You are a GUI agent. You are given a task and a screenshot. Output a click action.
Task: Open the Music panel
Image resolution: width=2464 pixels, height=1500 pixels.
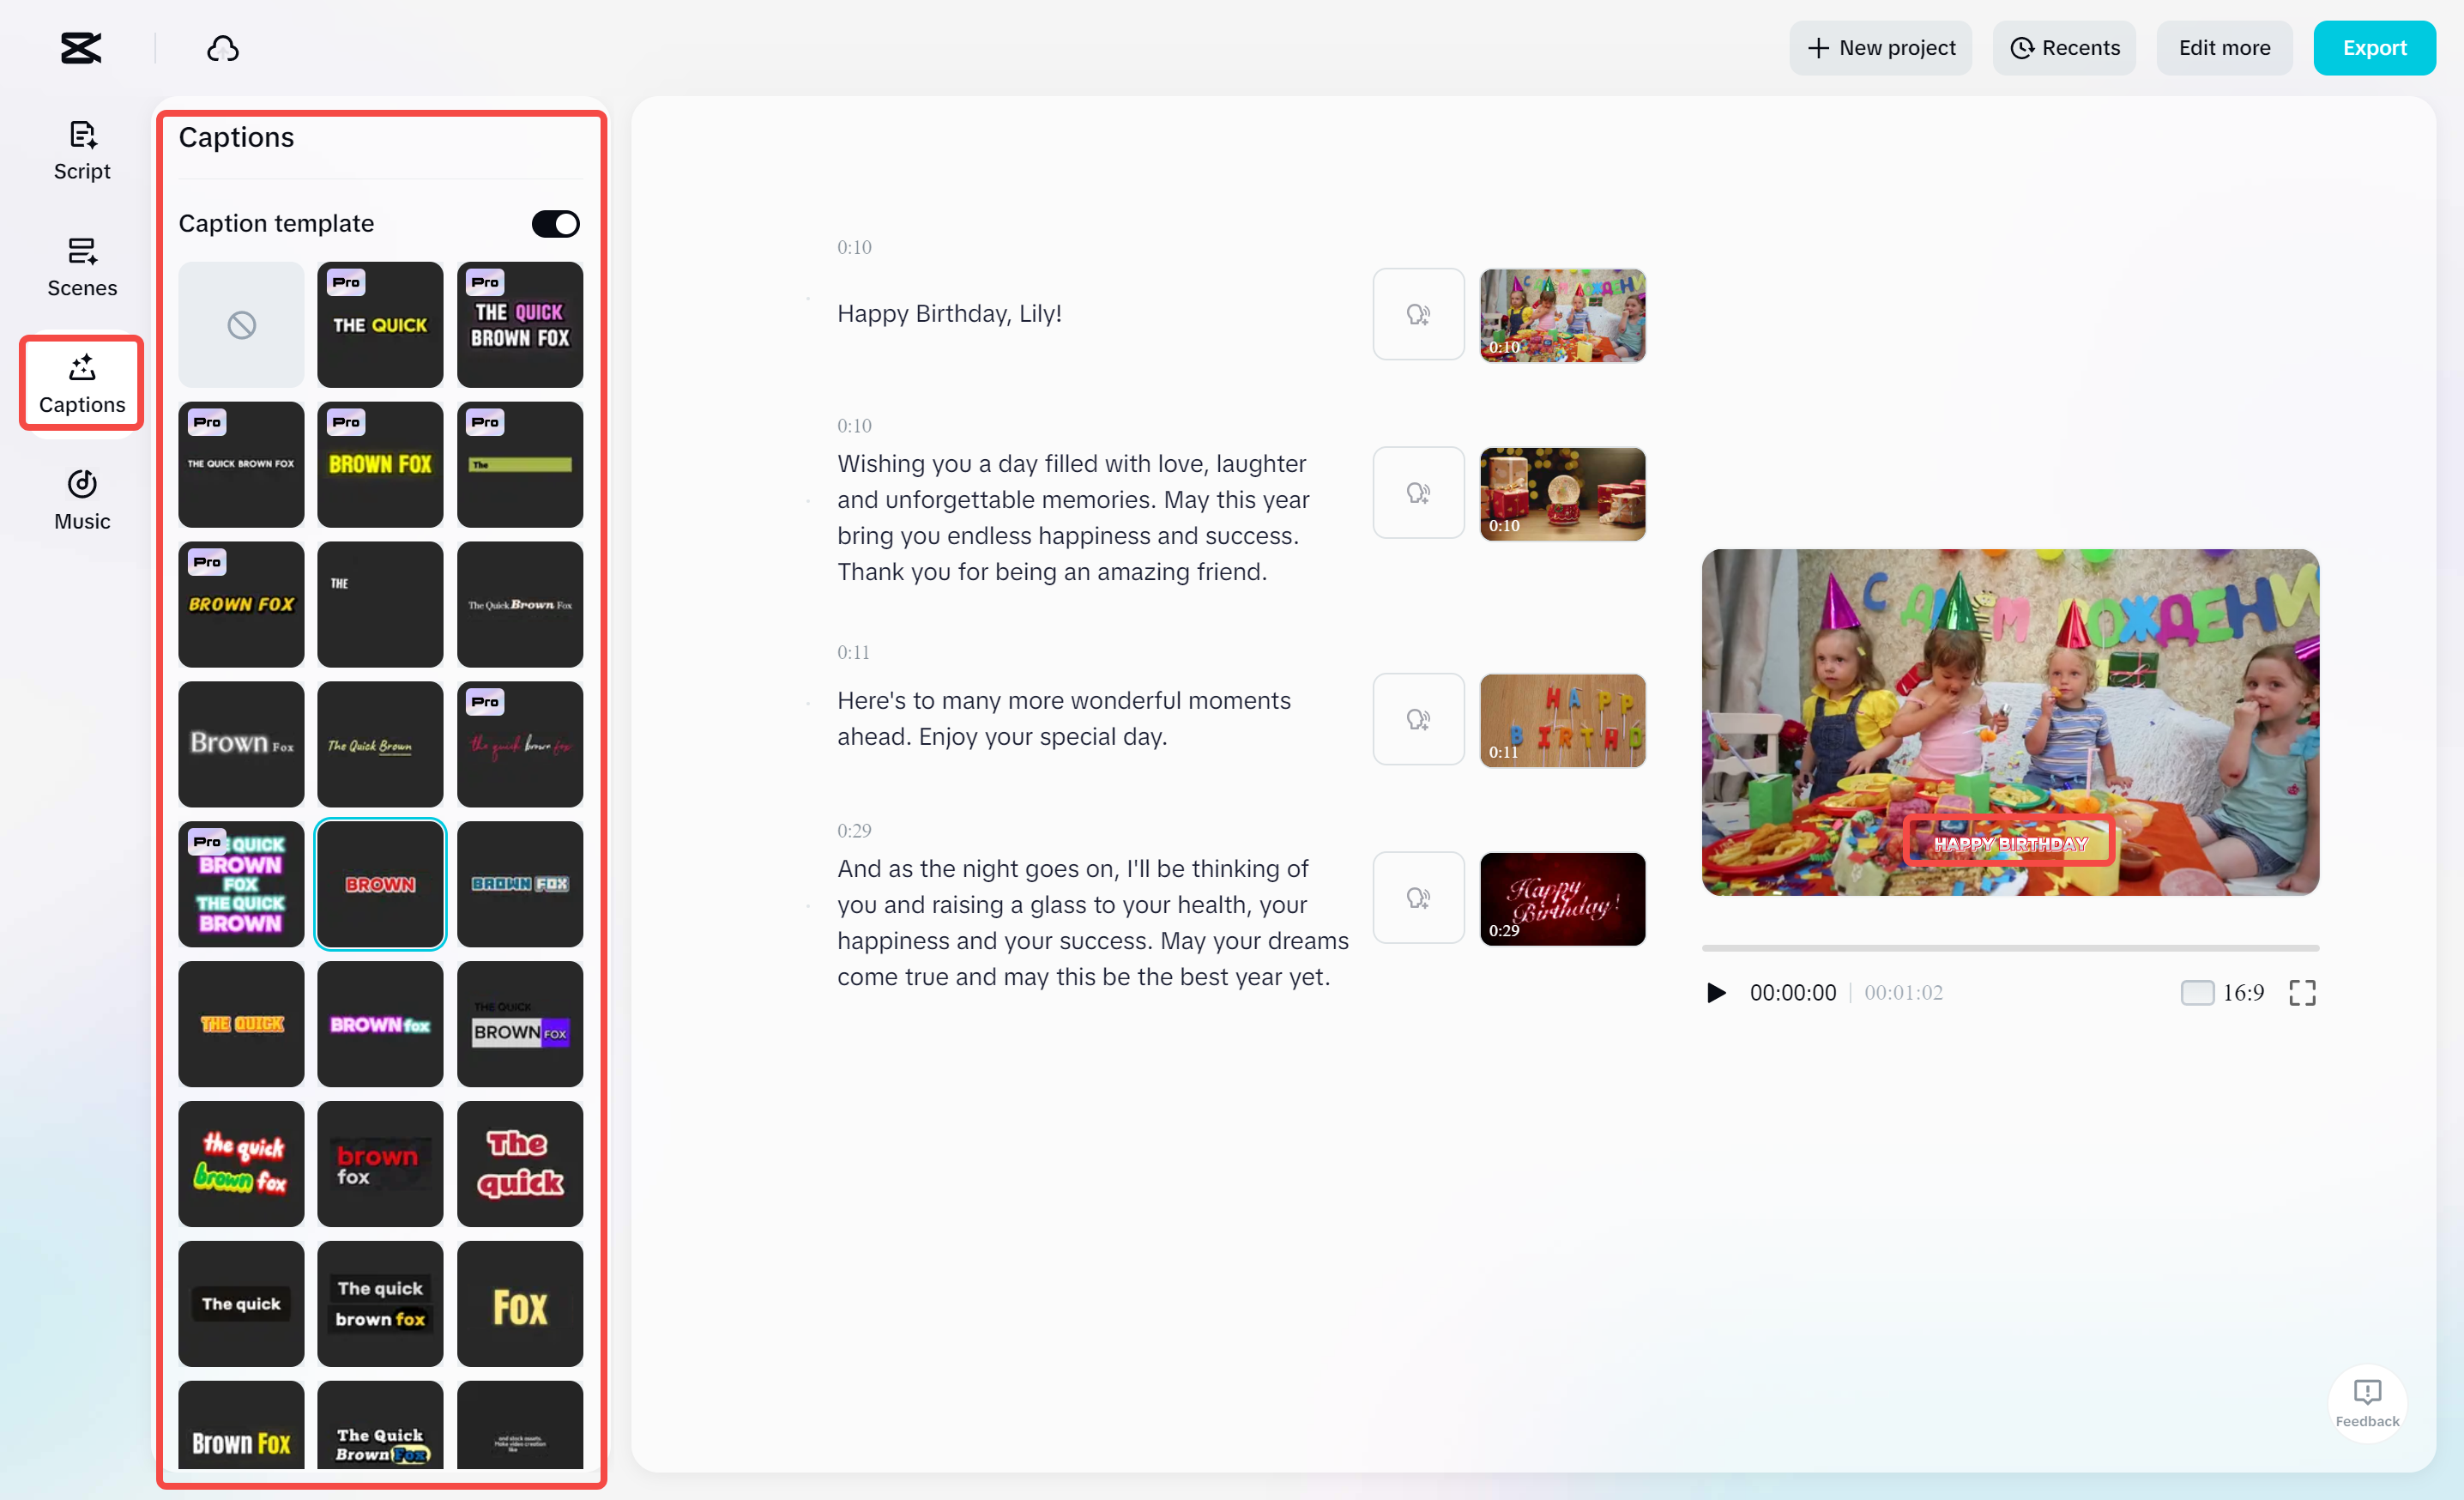81,498
